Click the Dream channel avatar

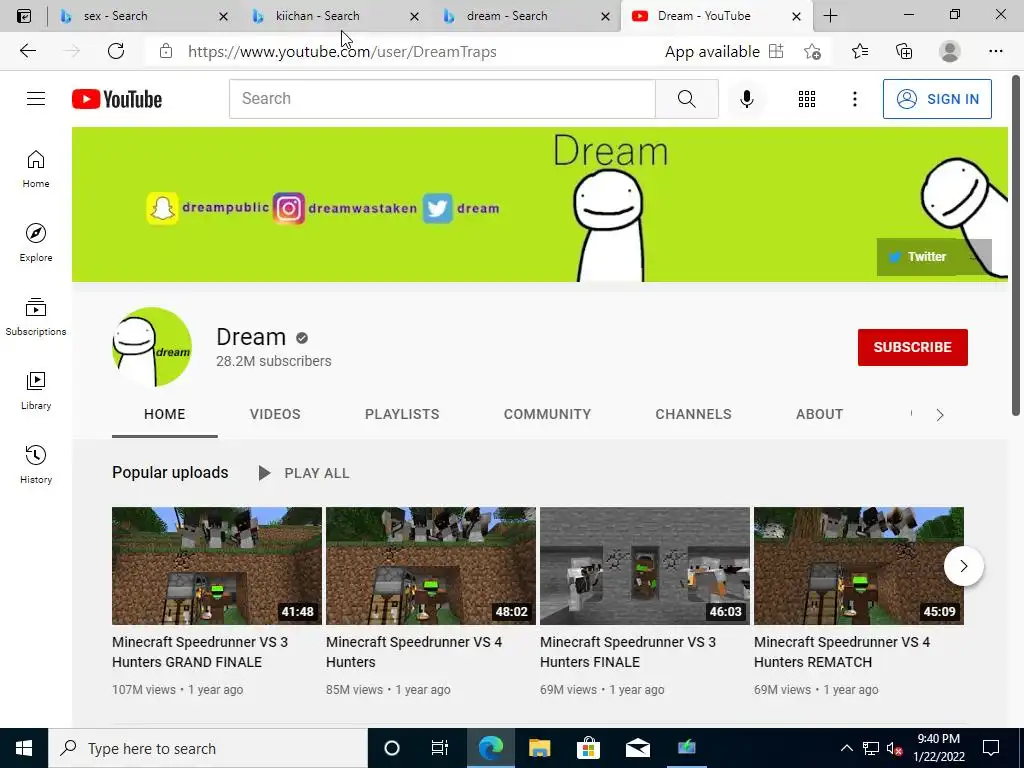(x=152, y=347)
